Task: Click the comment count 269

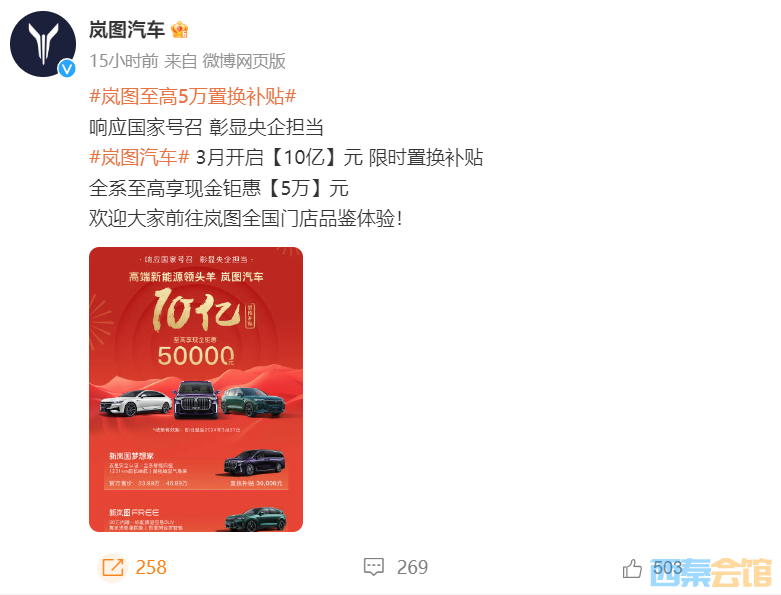Action: (412, 567)
